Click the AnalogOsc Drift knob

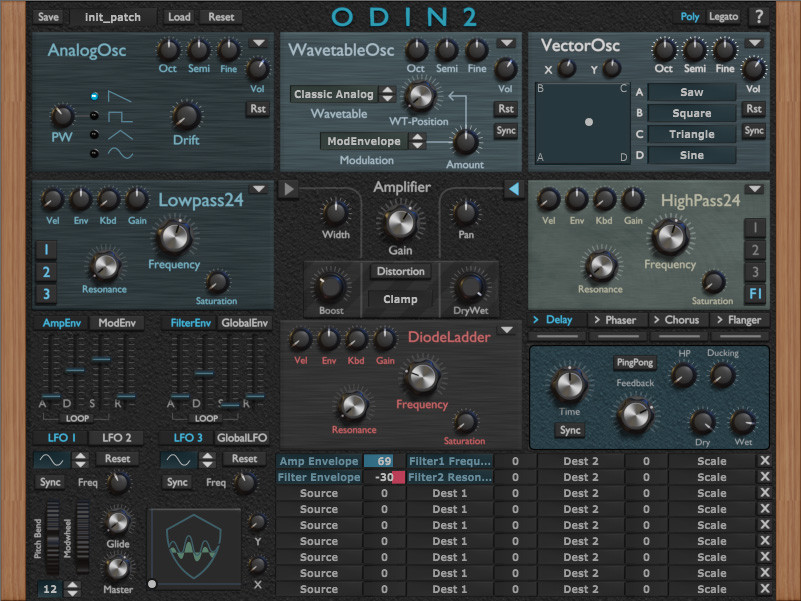point(186,116)
